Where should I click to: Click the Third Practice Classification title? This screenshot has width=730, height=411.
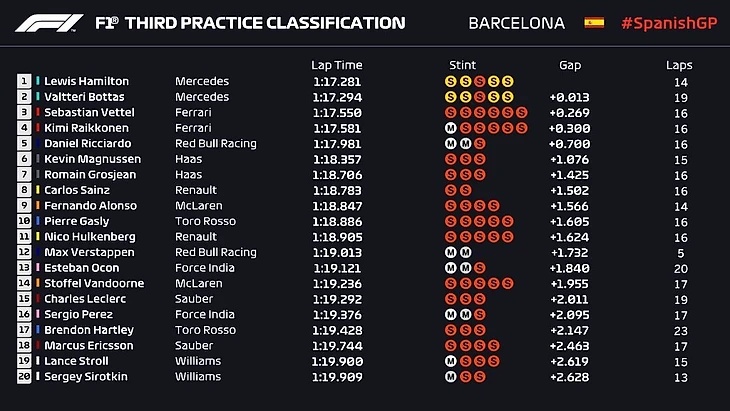coord(262,22)
